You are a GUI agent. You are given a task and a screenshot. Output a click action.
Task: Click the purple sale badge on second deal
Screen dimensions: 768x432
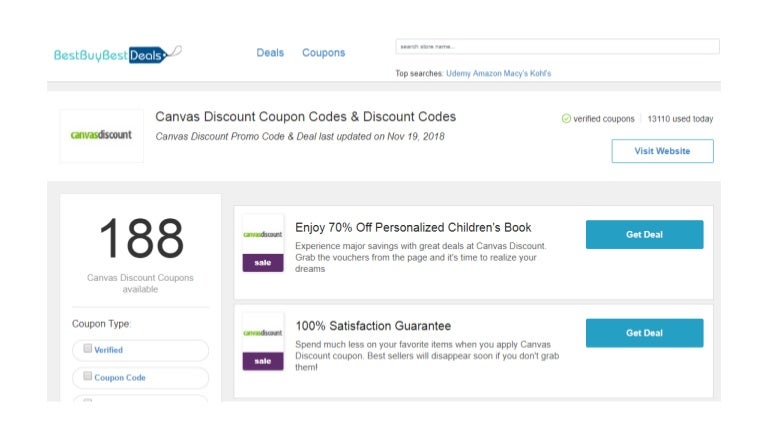pyautogui.click(x=263, y=360)
